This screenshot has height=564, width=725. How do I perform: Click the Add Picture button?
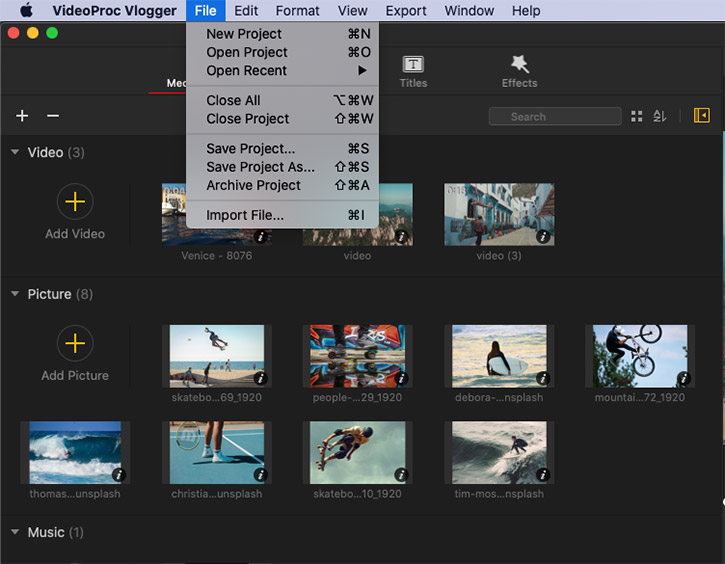tap(75, 344)
